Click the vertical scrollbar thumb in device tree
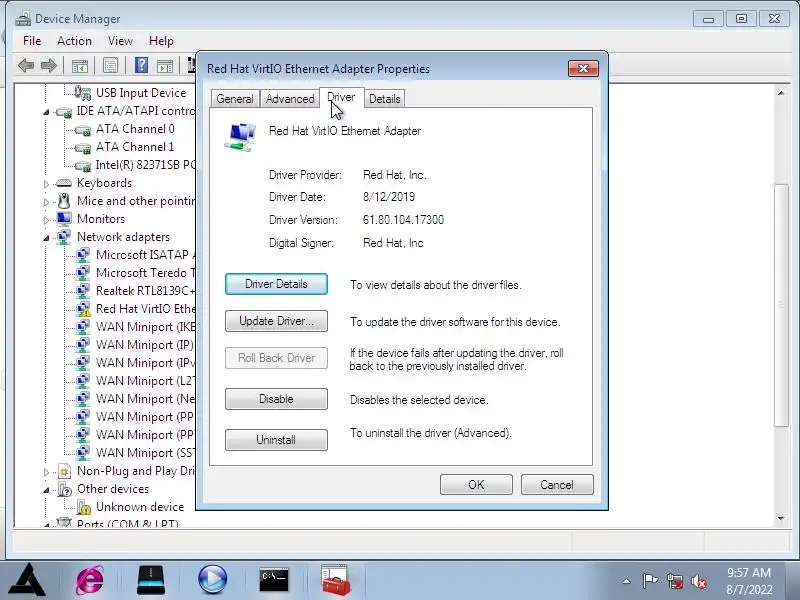 (x=781, y=305)
